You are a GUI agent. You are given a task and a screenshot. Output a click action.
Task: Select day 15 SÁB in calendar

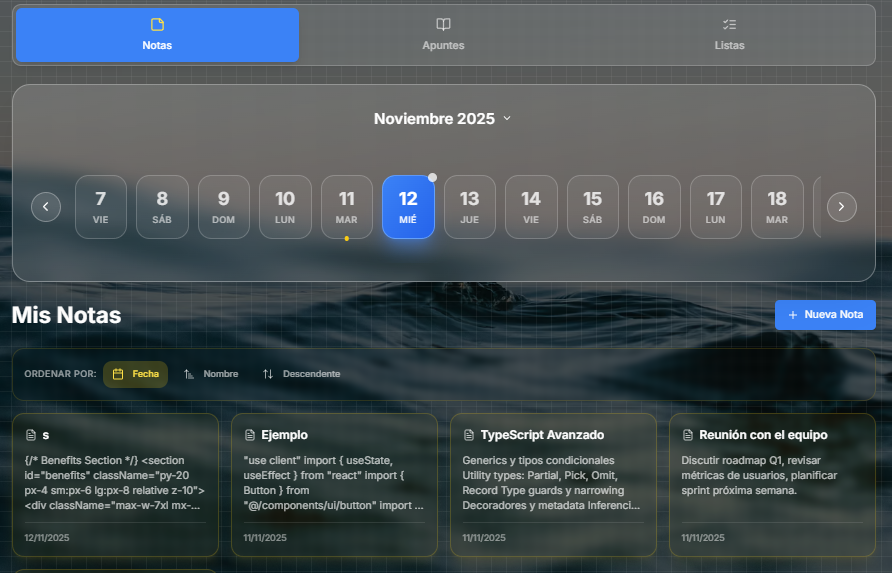[592, 207]
